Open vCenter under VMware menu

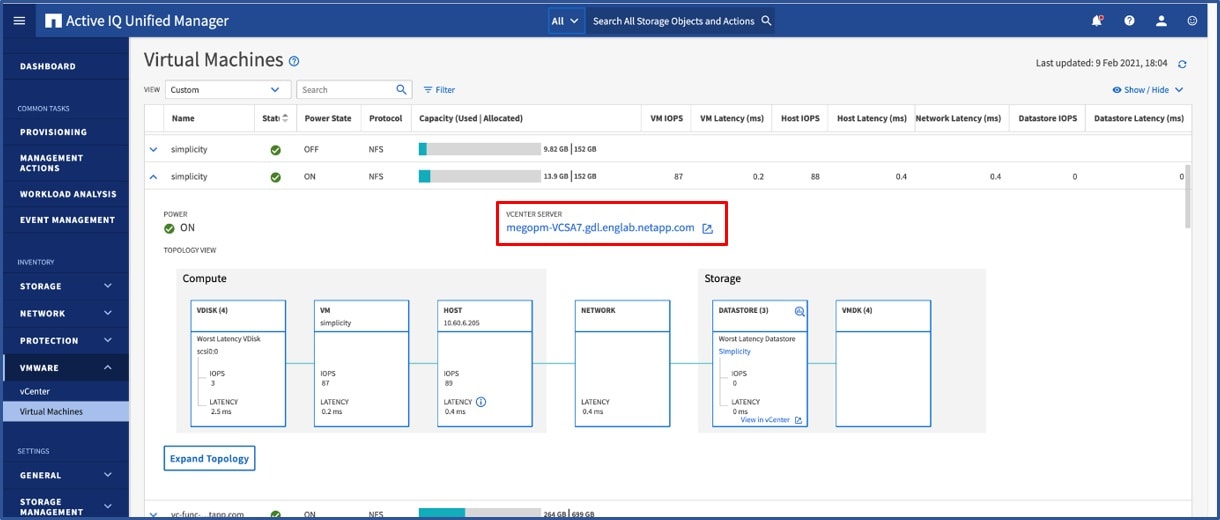coord(35,391)
